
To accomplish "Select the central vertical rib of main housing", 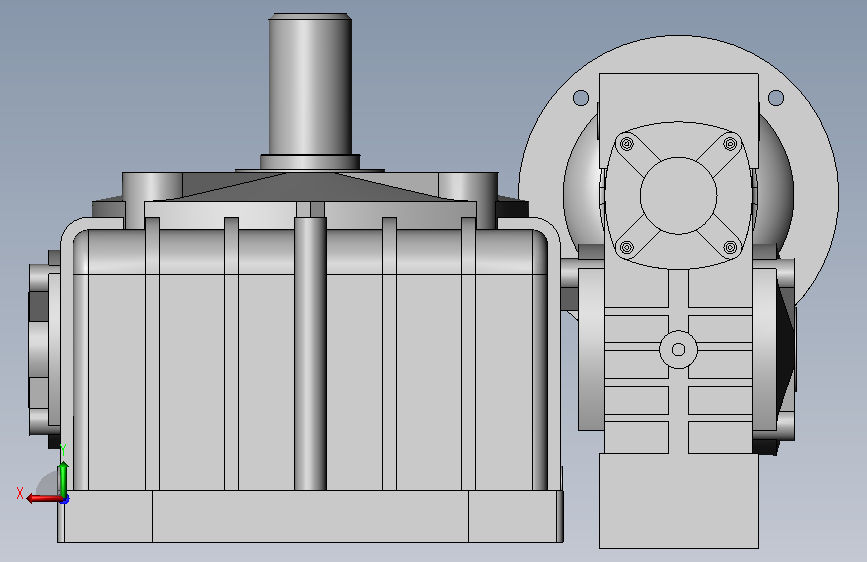I will [310, 354].
